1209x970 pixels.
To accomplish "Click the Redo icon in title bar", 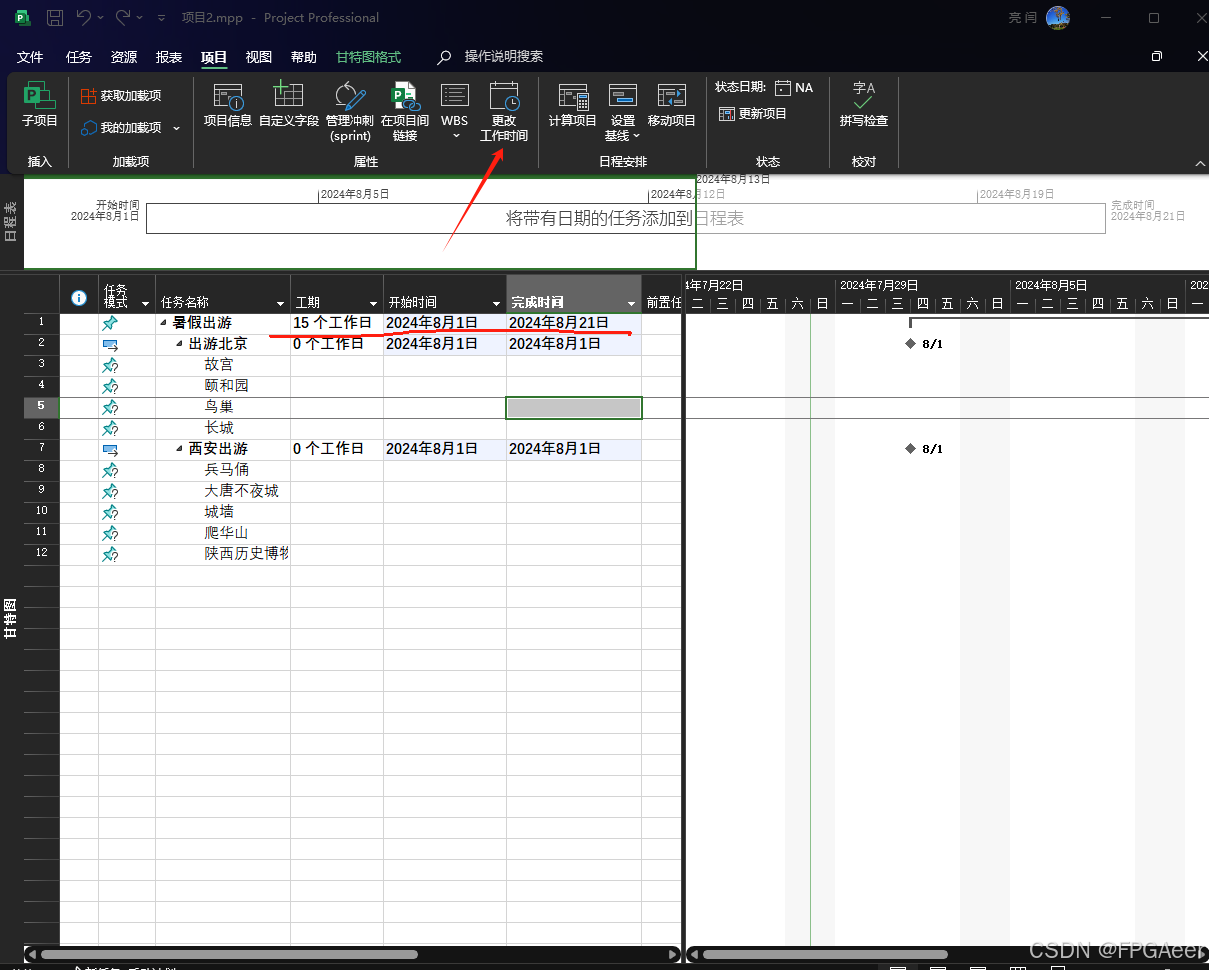I will pyautogui.click(x=123, y=18).
